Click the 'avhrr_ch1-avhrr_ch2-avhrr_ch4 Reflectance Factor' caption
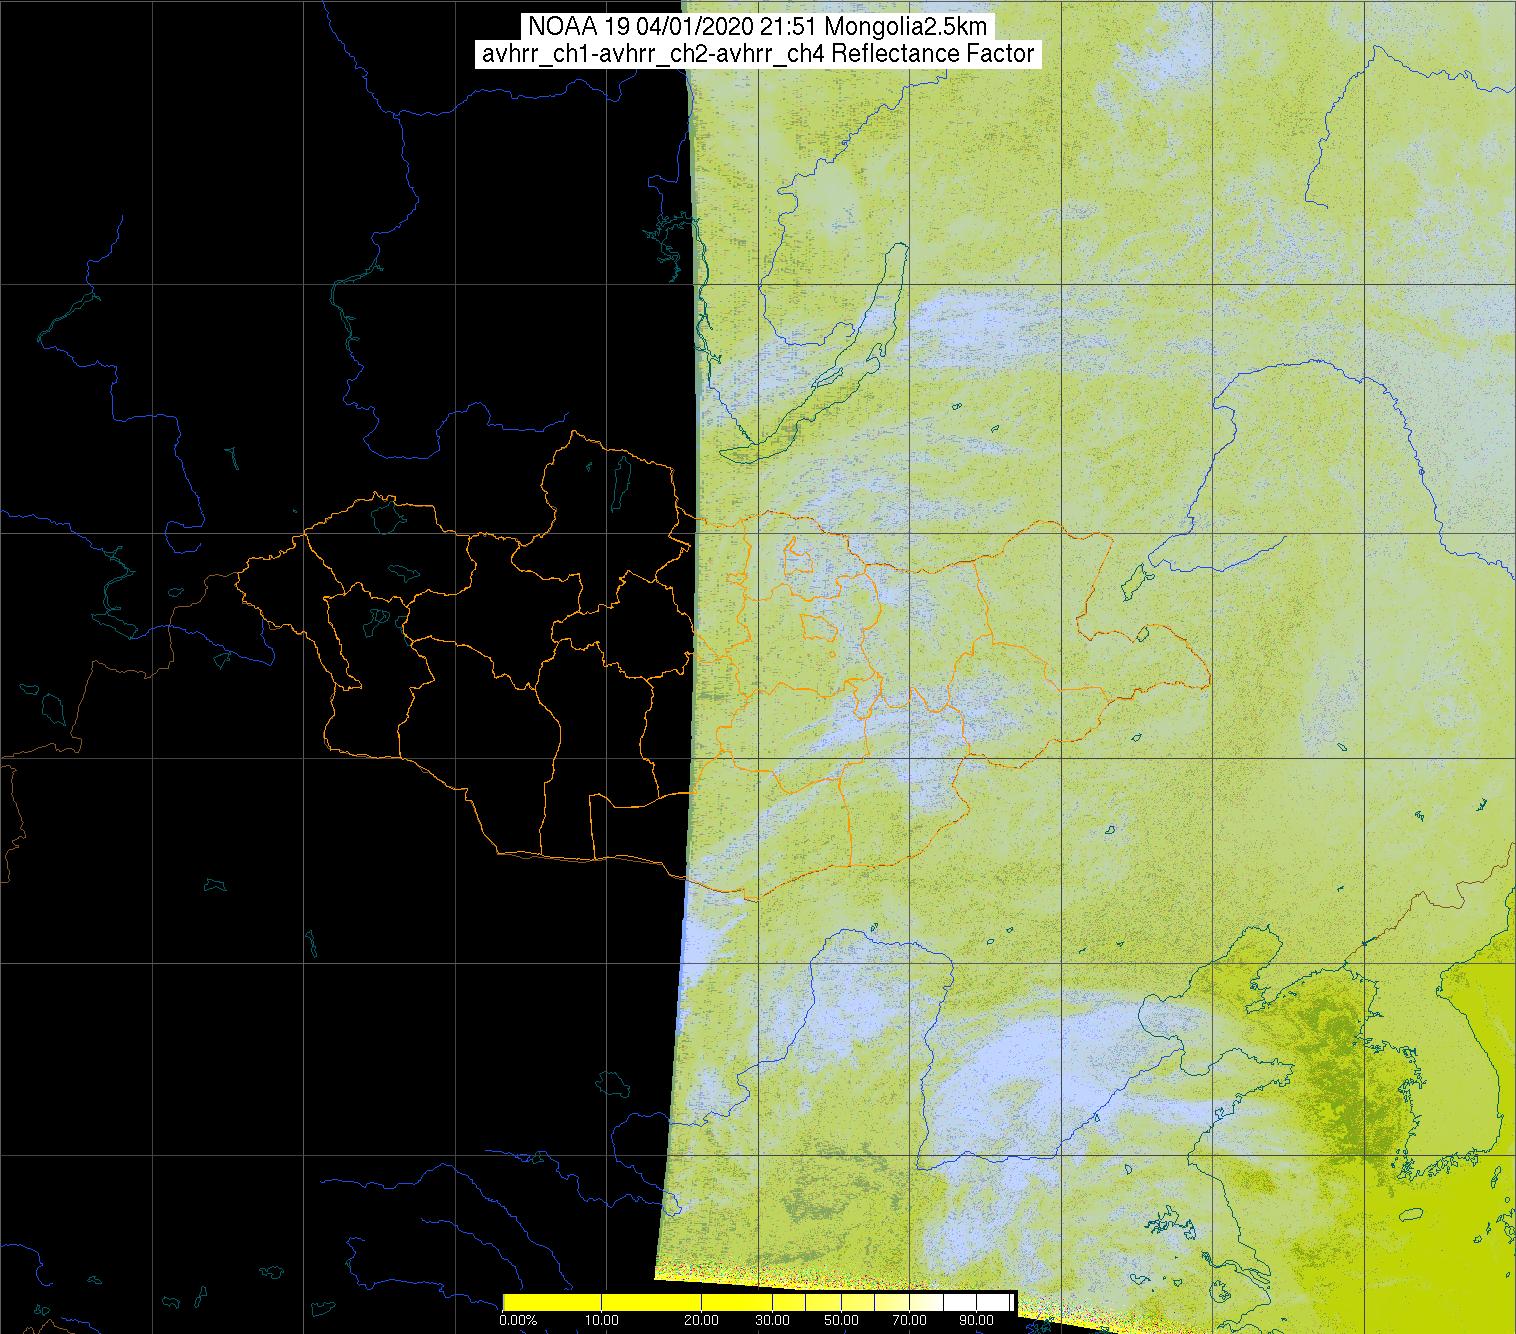Viewport: 1516px width, 1334px height. coord(758,54)
